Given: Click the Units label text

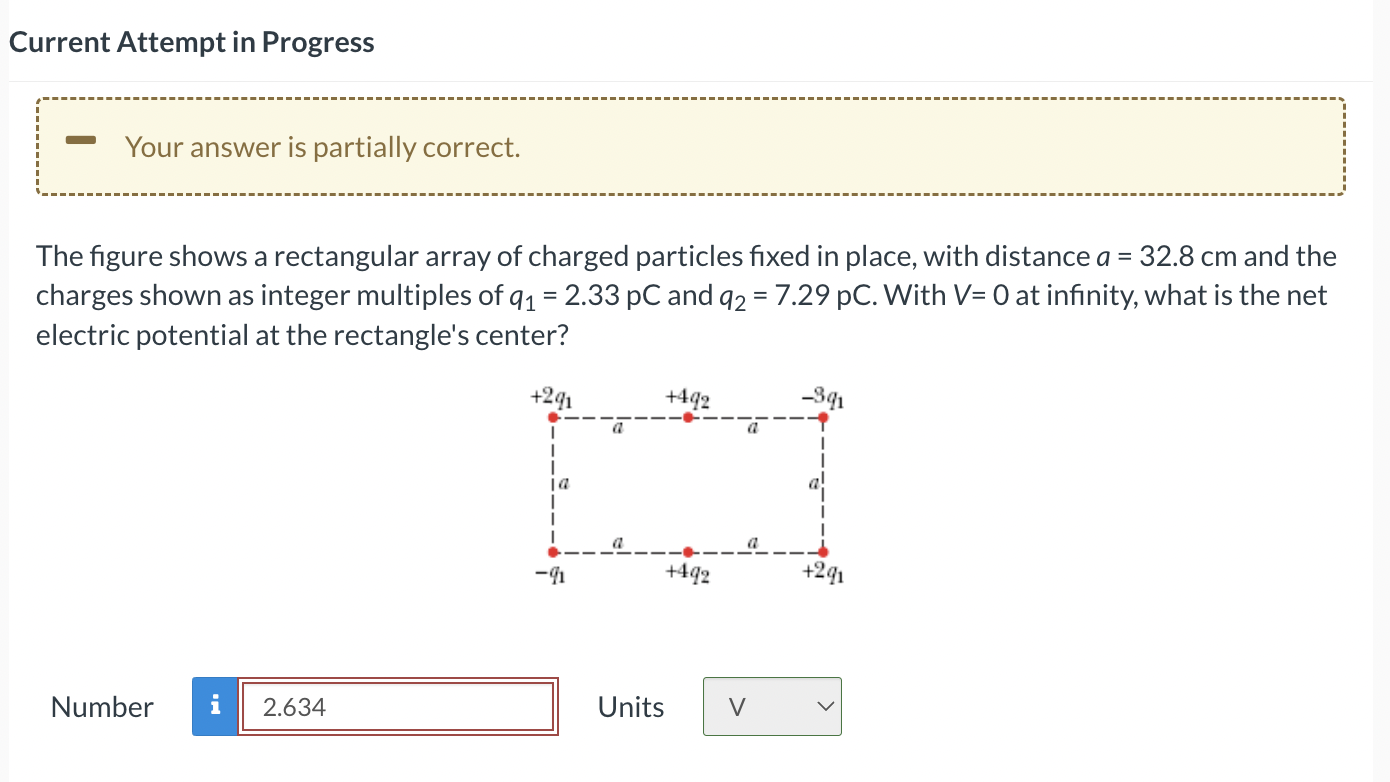Looking at the screenshot, I should click(x=630, y=707).
